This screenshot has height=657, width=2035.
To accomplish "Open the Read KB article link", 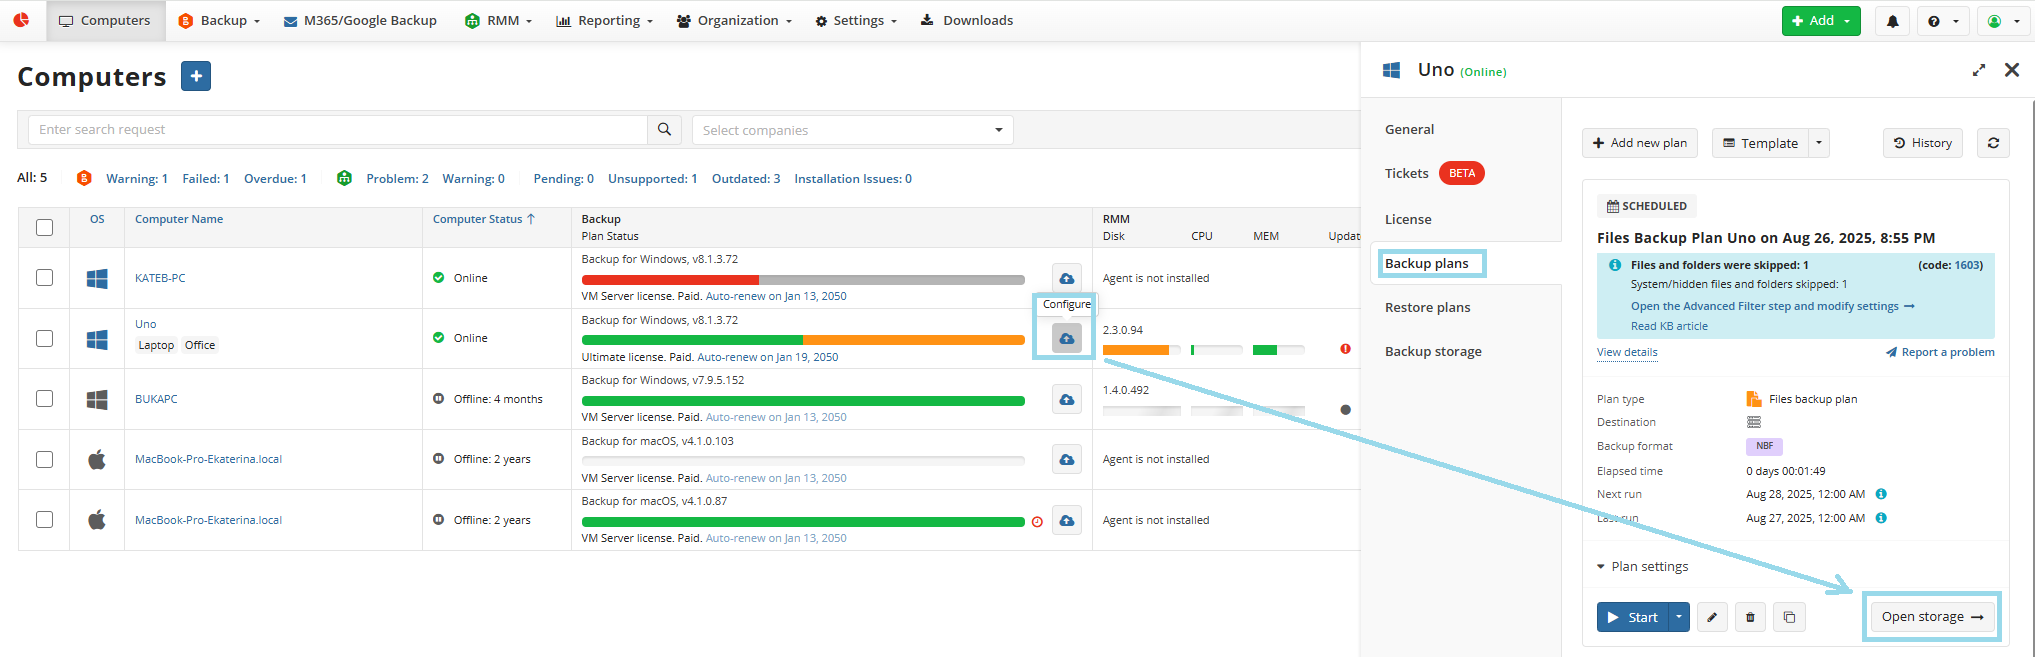I will pos(1669,326).
